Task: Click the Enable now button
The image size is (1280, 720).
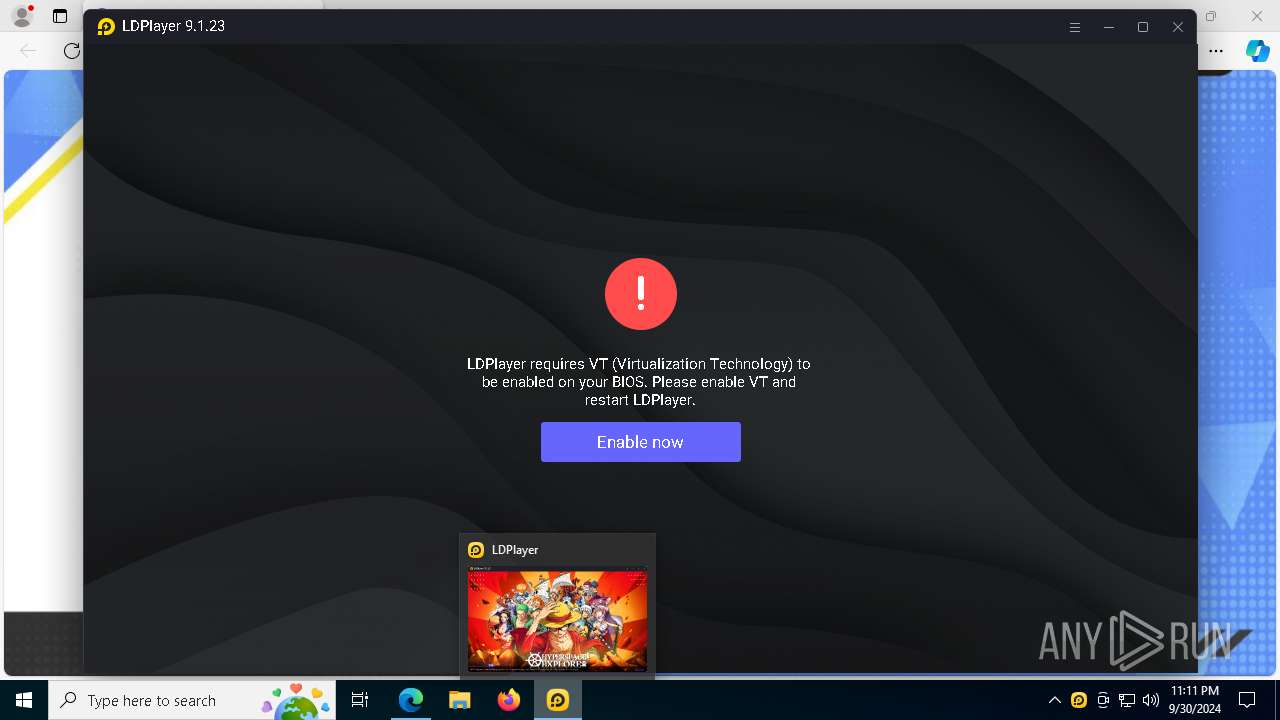Action: pos(640,442)
